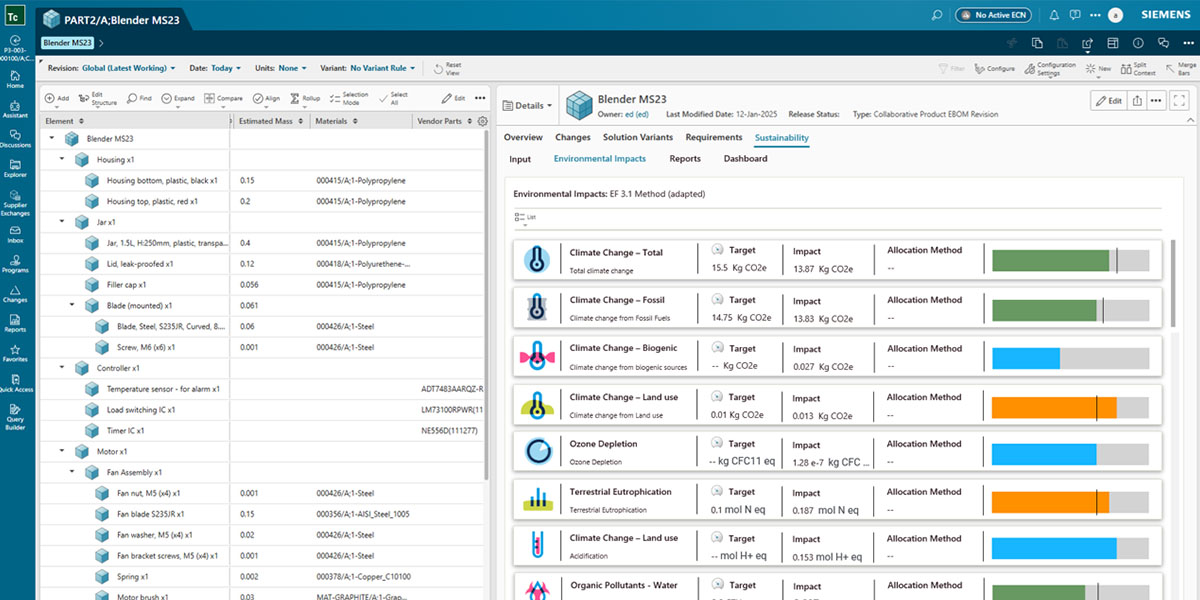Open the Solution Variants tab
The width and height of the screenshot is (1200, 600).
[x=638, y=137]
